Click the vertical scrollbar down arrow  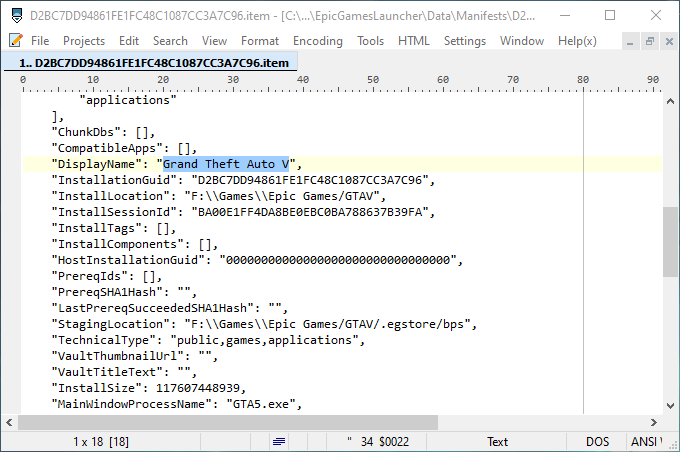(x=670, y=406)
